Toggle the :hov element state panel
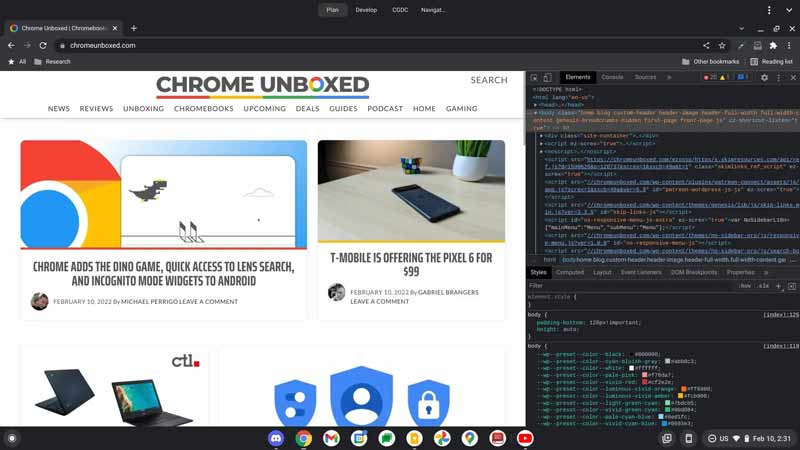The width and height of the screenshot is (800, 450). [745, 286]
